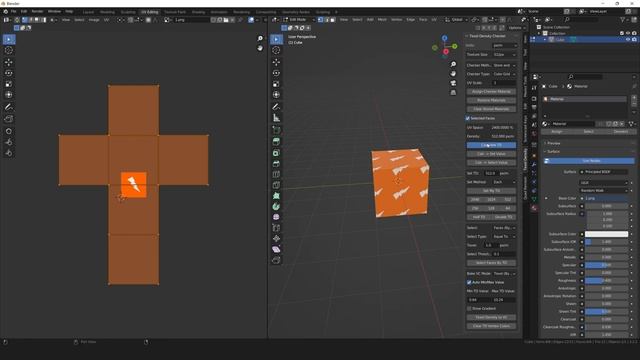
Task: Select the Grab sculpt tool in UV editor
Action: point(9,131)
